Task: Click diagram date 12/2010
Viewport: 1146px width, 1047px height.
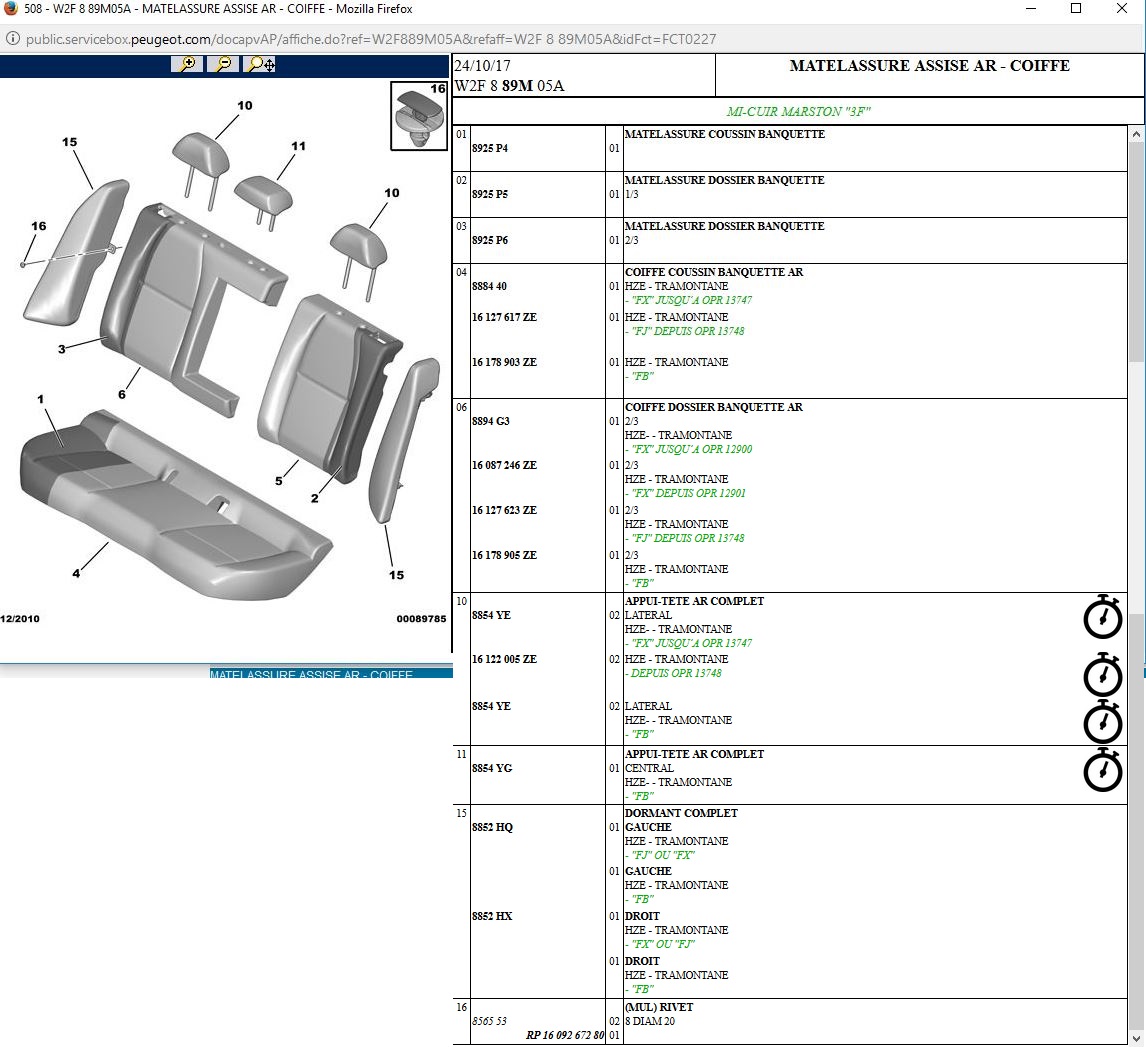Action: [x=20, y=619]
